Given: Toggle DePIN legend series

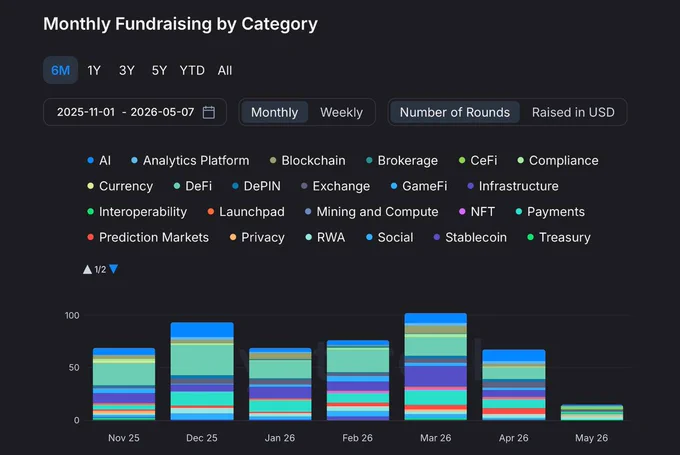Looking at the screenshot, I should point(256,186).
